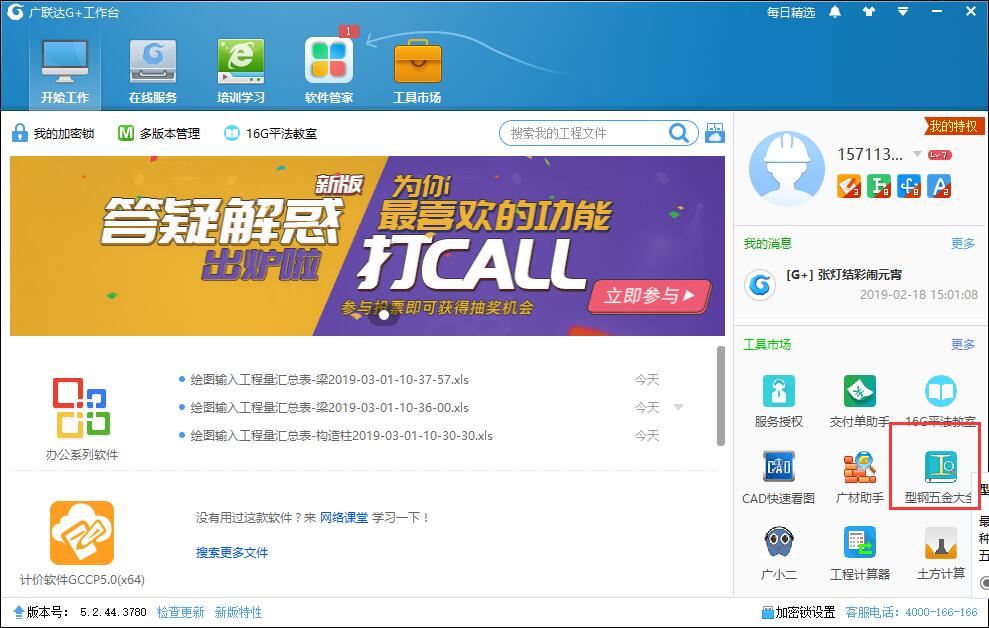Open 加密锁设置 in the status bar
989x628 pixels.
tap(799, 612)
